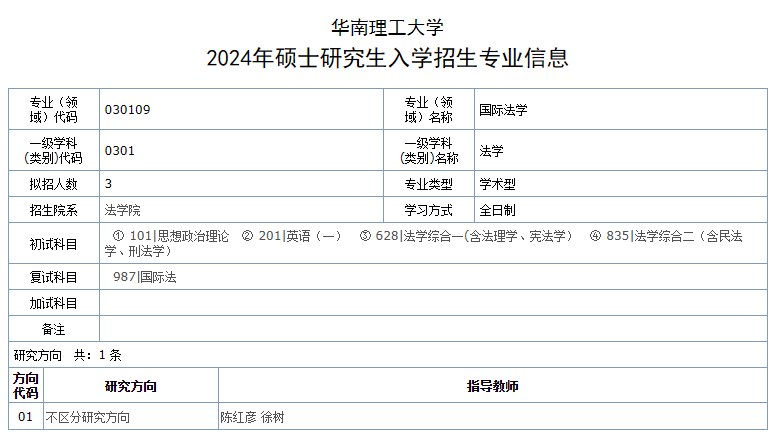The height and width of the screenshot is (432, 775).
Task: Click advisor name 徐树
Action: click(272, 417)
